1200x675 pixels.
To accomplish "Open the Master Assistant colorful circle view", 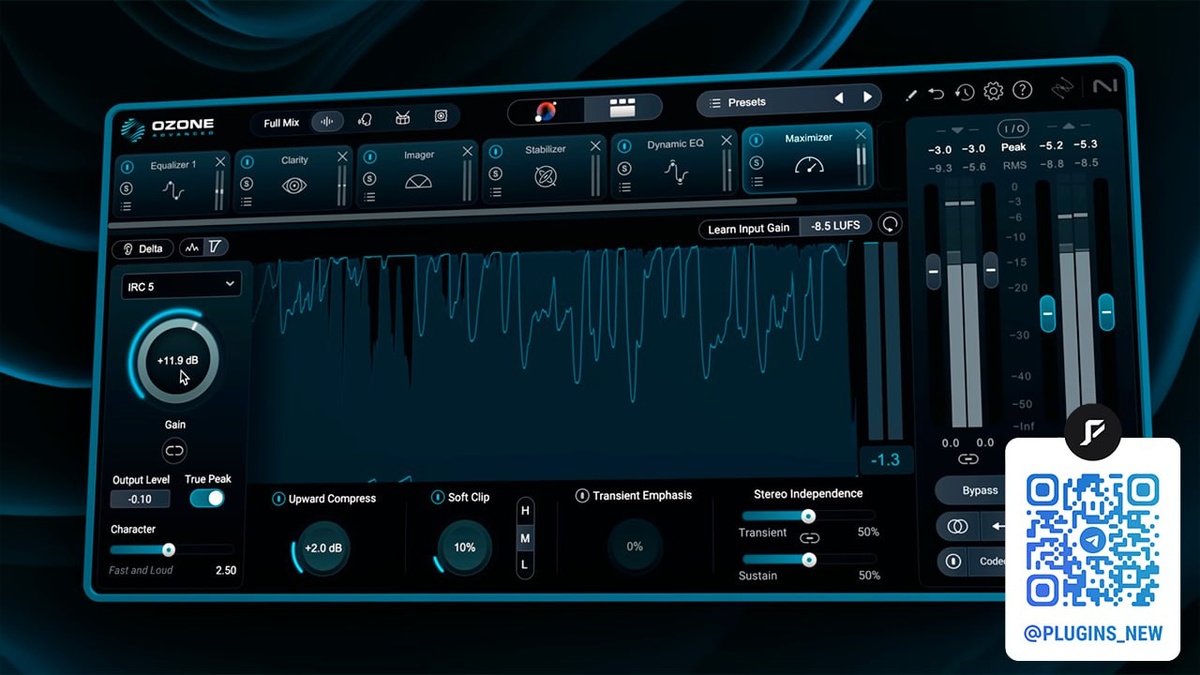I will click(545, 110).
